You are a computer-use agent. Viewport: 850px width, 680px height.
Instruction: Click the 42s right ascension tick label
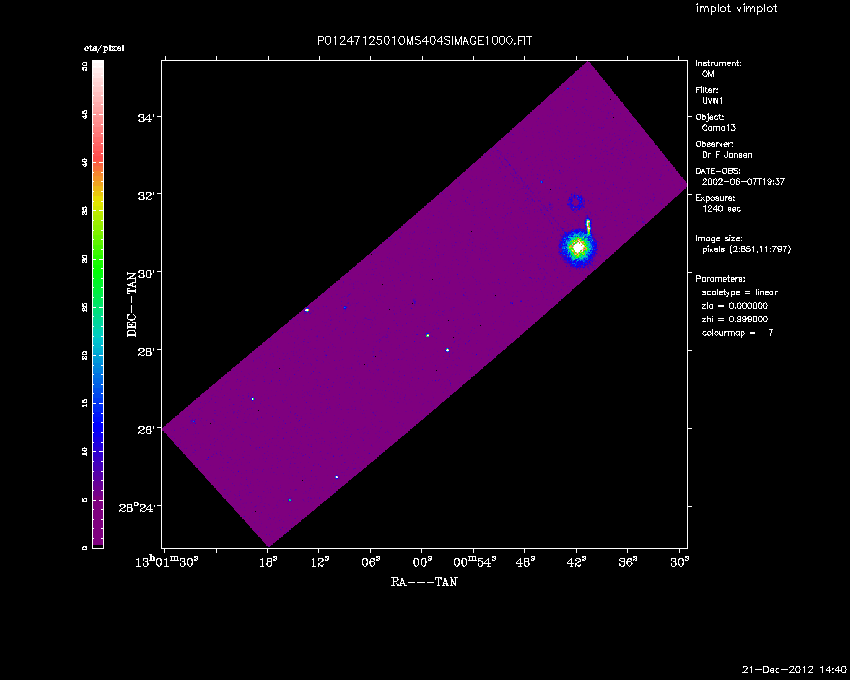coord(576,562)
